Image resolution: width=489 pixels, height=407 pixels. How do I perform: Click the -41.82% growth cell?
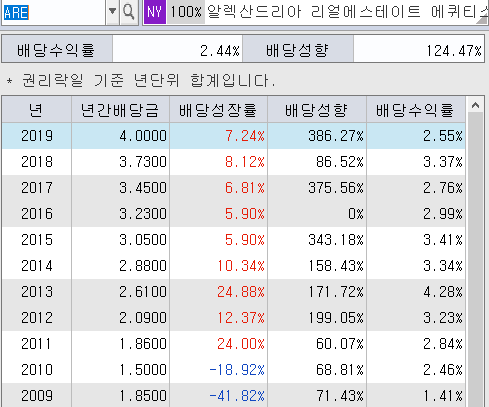point(218,395)
